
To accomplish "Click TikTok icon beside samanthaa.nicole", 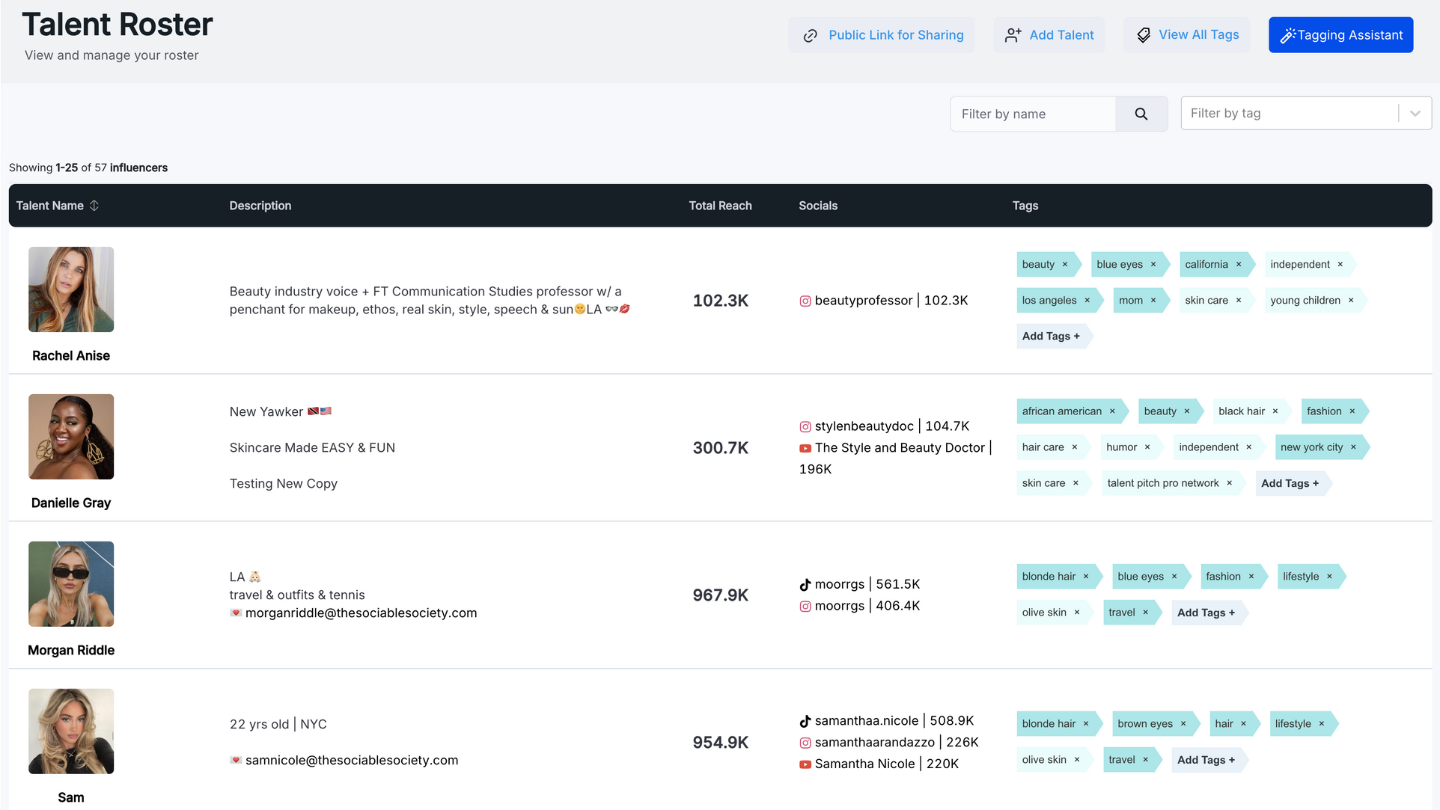I will (x=805, y=721).
